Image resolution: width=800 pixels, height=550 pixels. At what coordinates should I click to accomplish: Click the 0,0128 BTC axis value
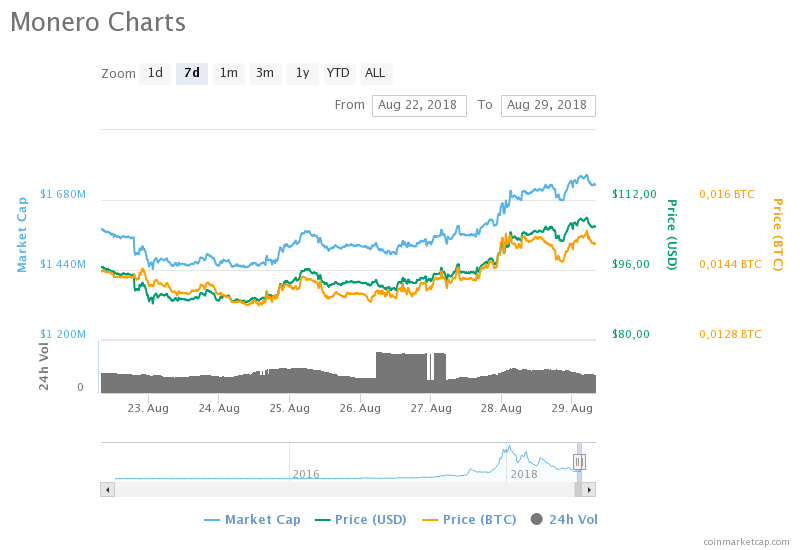coord(730,334)
